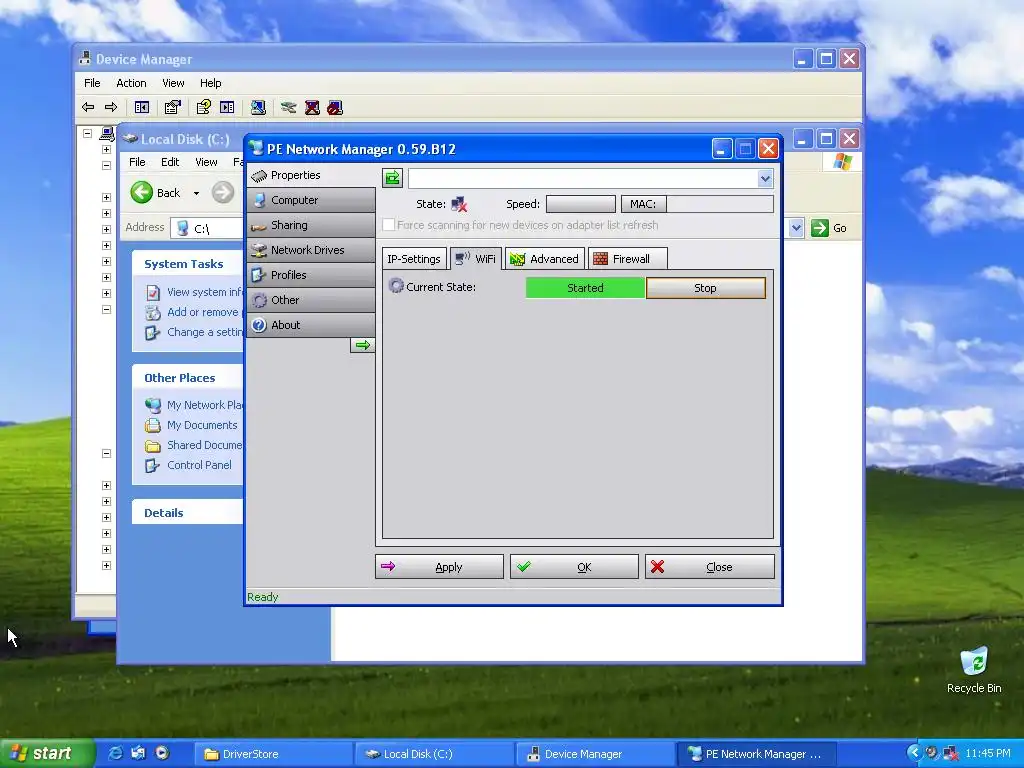Collapse the root computer node in Device Manager
Viewport: 1024px width, 768px height.
tap(88, 133)
